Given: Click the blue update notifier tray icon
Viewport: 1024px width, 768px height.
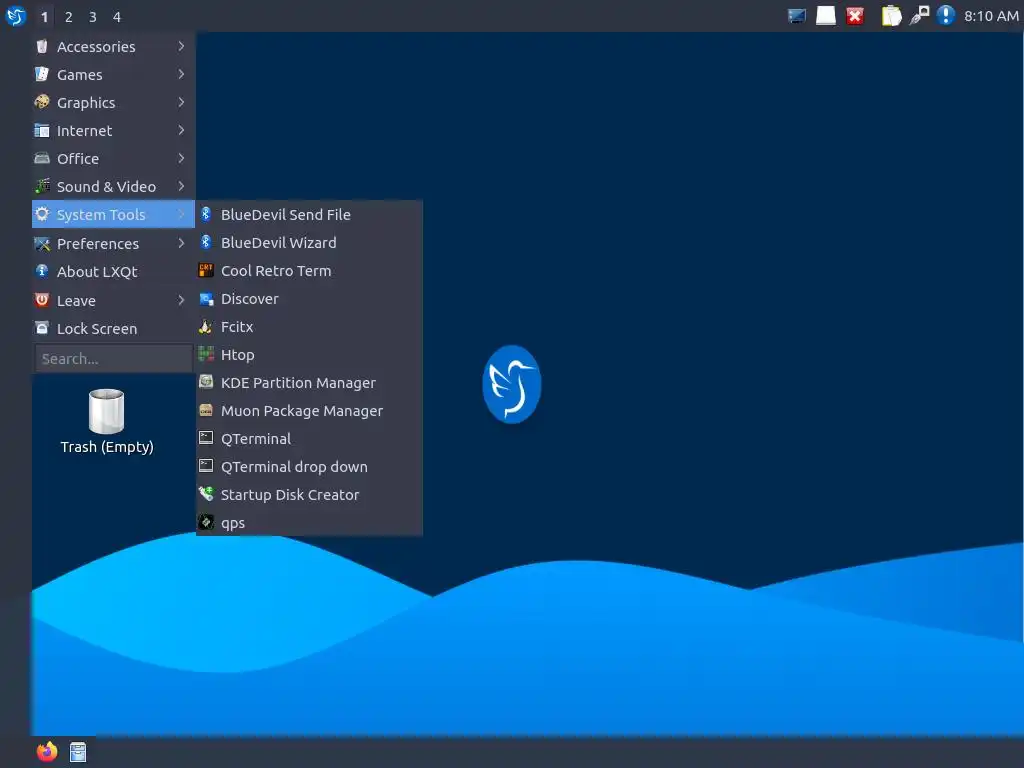Looking at the screenshot, I should click(946, 16).
